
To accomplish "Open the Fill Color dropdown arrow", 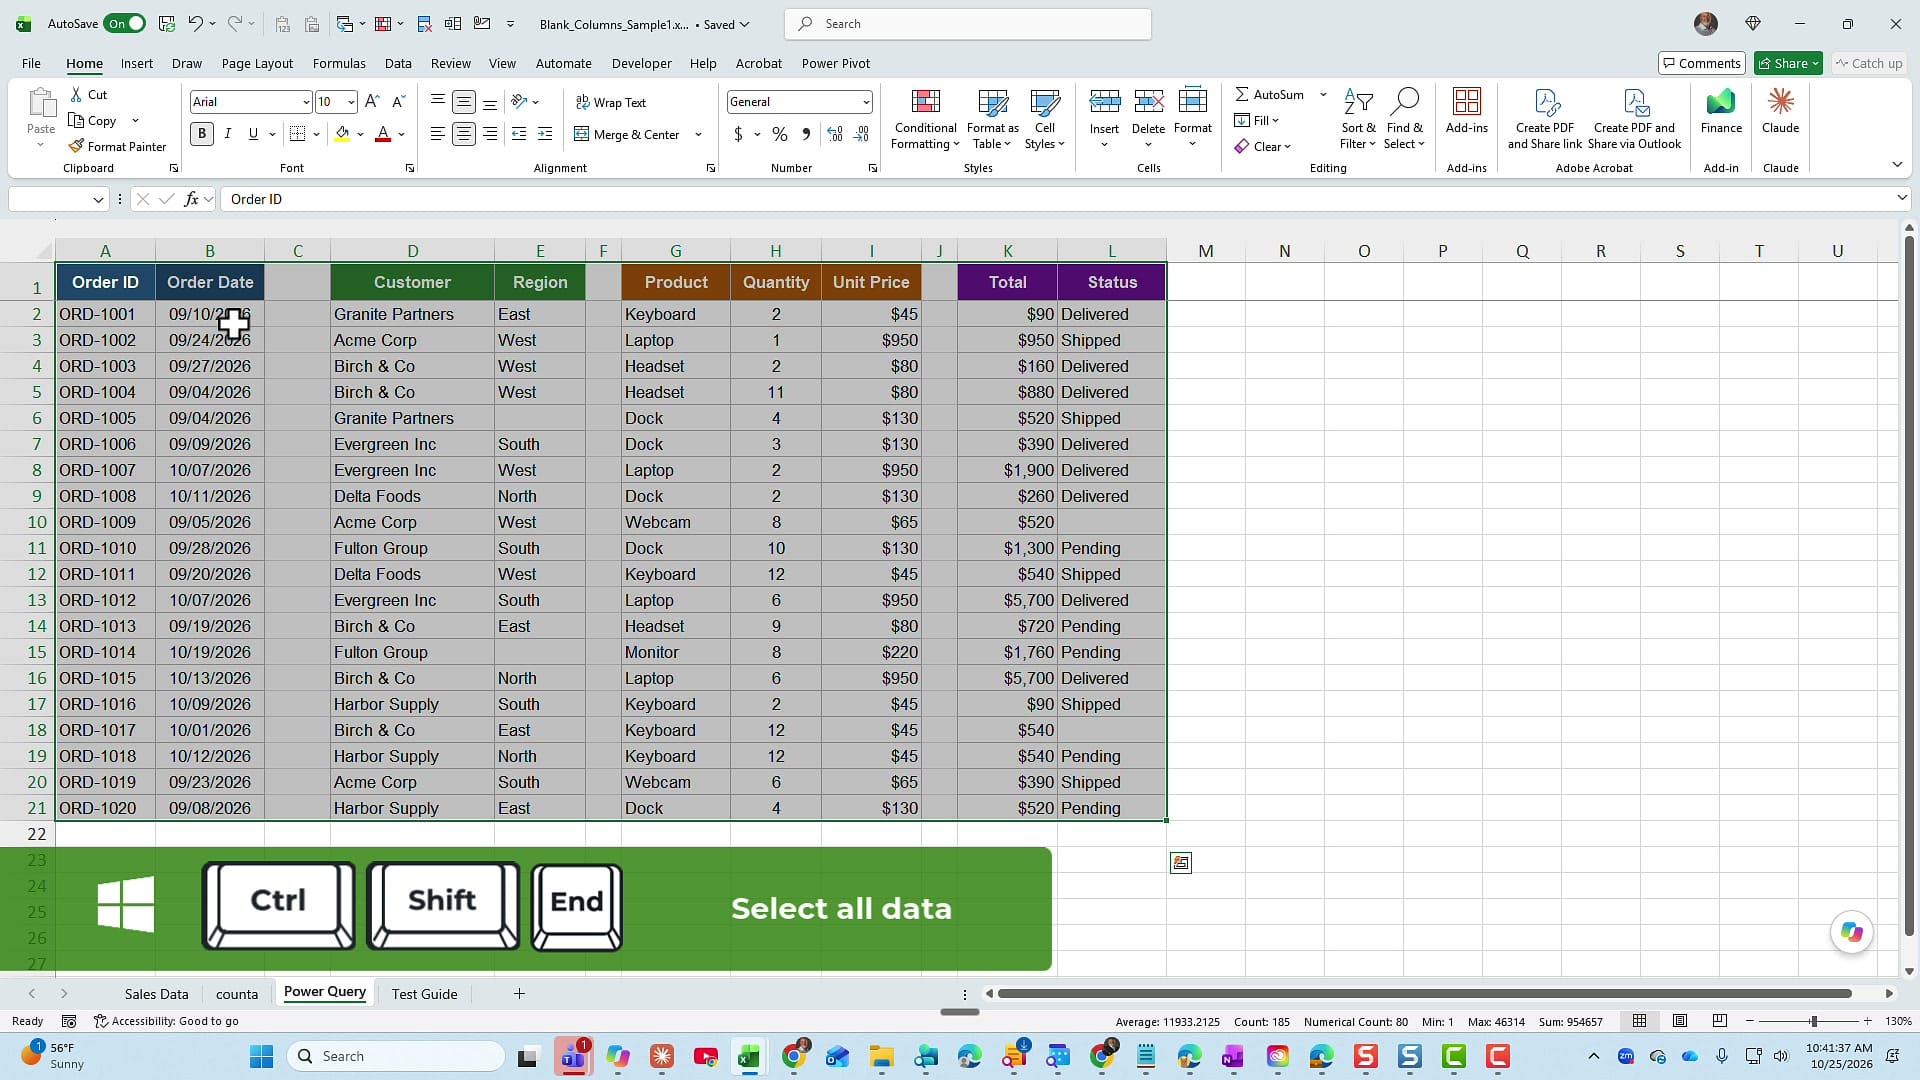I will pos(360,134).
